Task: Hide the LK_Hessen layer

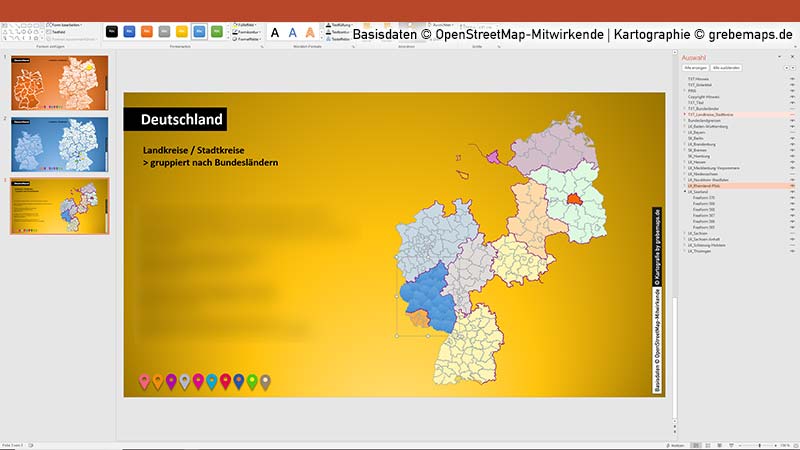Action: tap(792, 162)
